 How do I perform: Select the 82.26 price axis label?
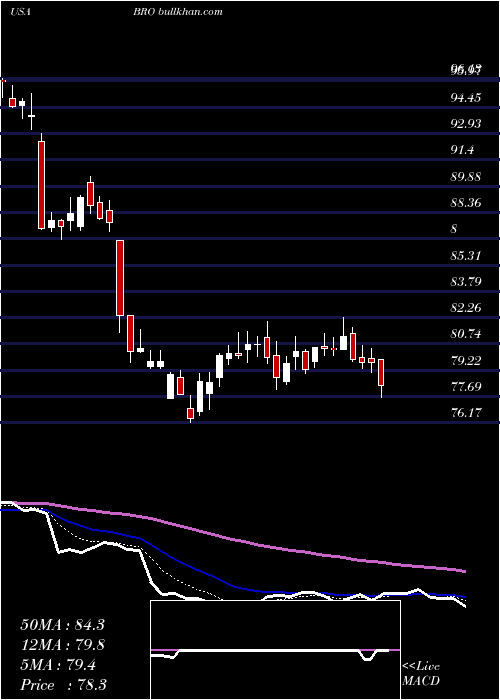pos(466,308)
